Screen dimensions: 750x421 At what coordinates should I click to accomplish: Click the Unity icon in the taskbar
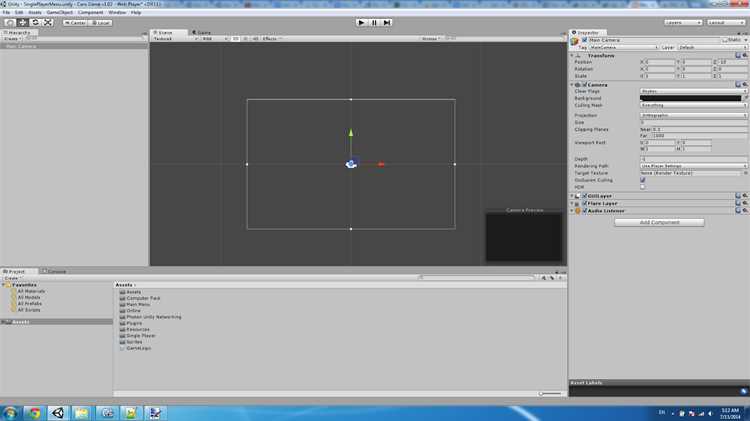58,412
